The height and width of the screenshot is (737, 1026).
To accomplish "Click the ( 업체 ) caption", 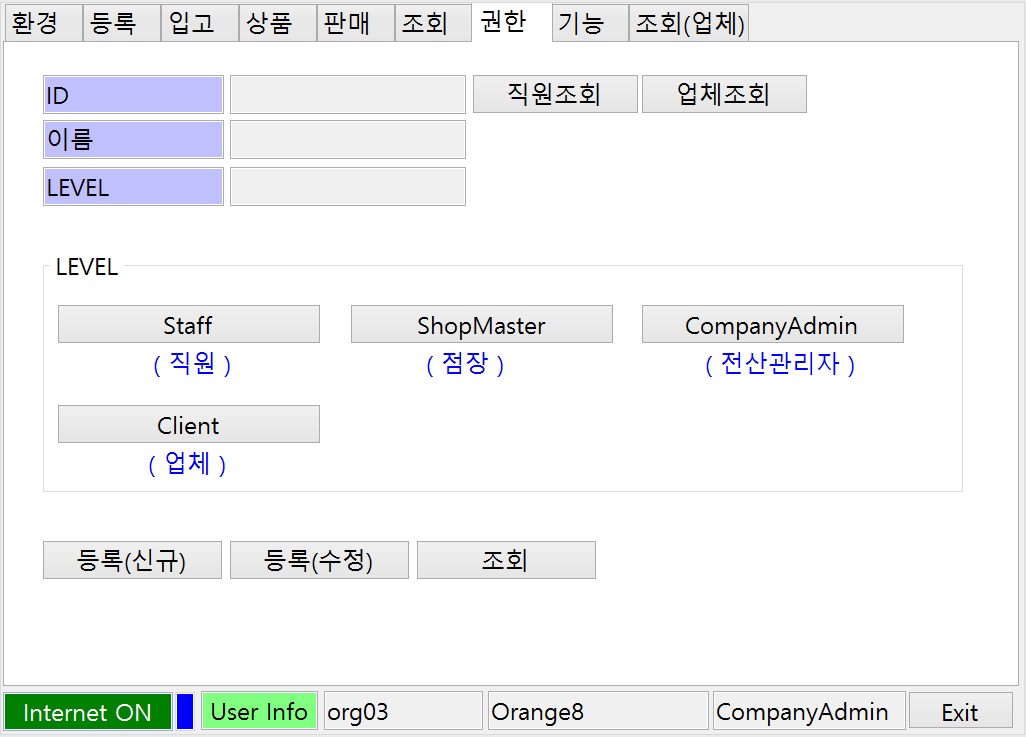I will 187,464.
